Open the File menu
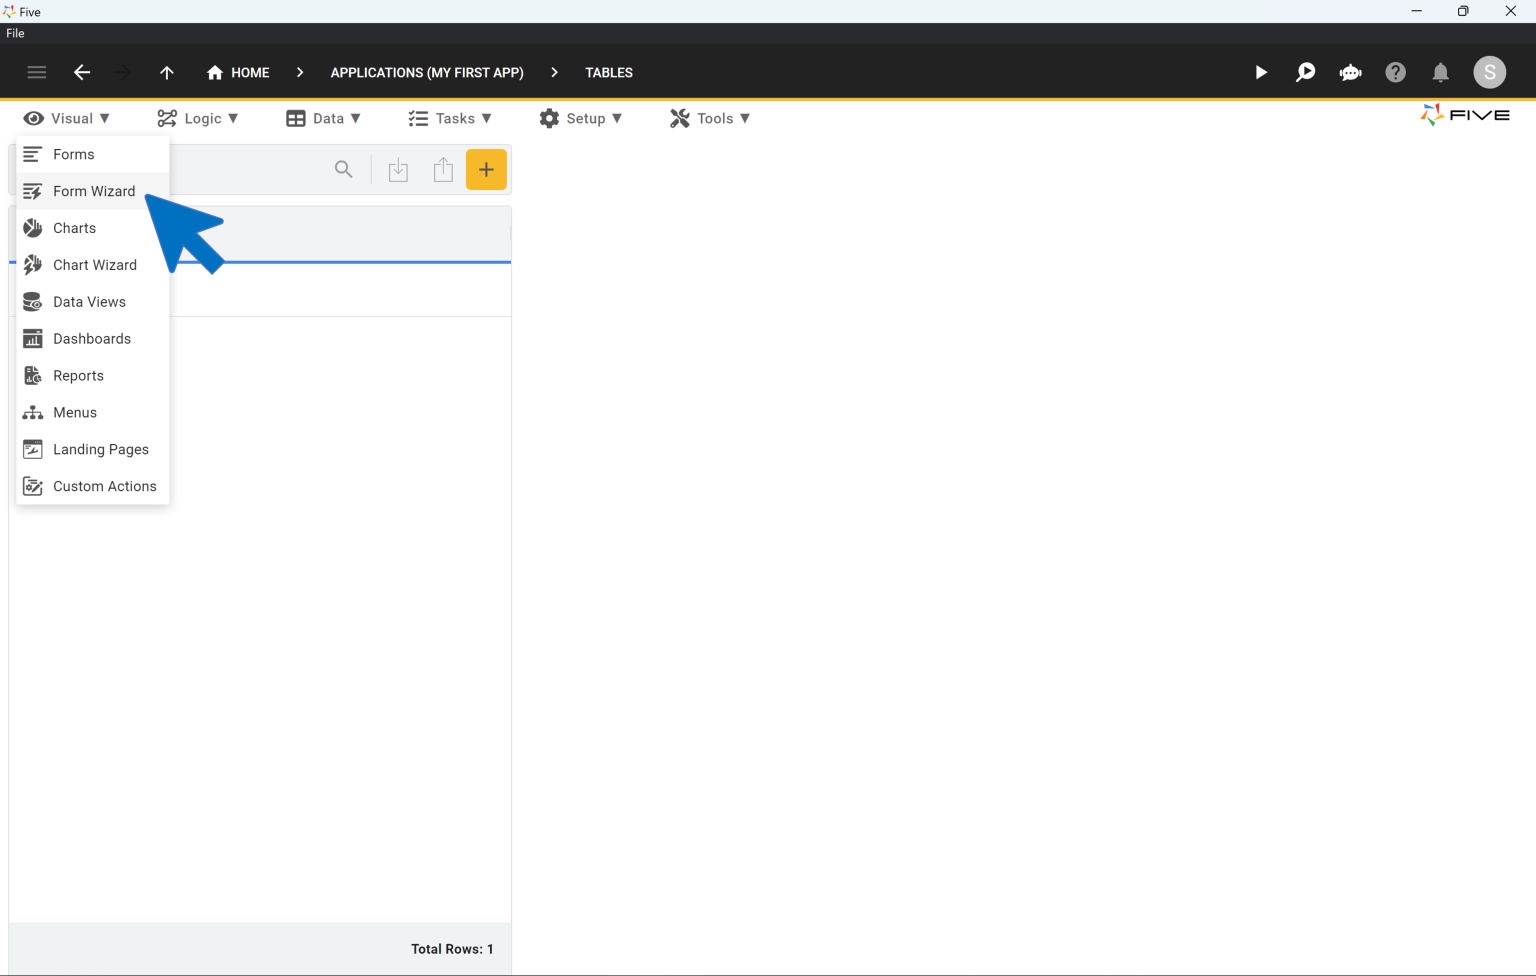 click(15, 33)
